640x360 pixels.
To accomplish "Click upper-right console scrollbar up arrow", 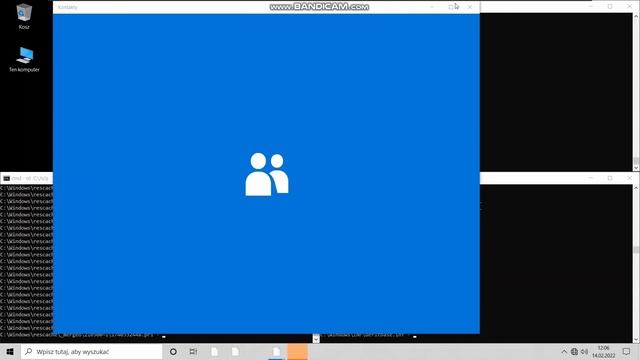I will point(636,16).
